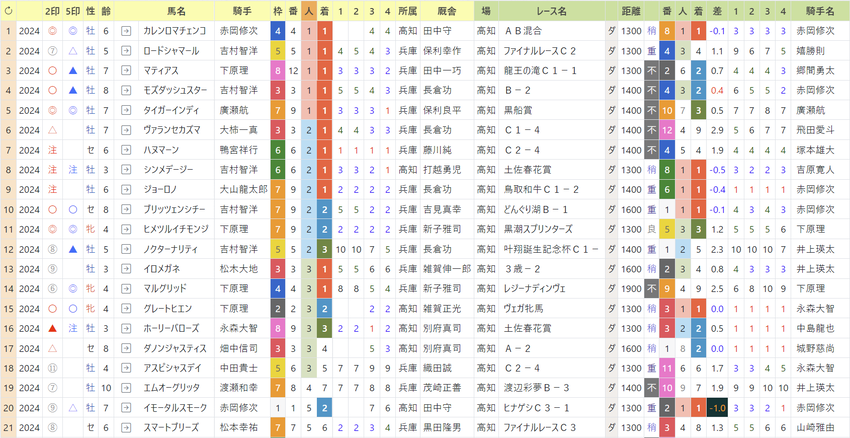The width and height of the screenshot is (850, 438).
Task: Click previous jockey 城野慈尚
Action: tap(815, 348)
